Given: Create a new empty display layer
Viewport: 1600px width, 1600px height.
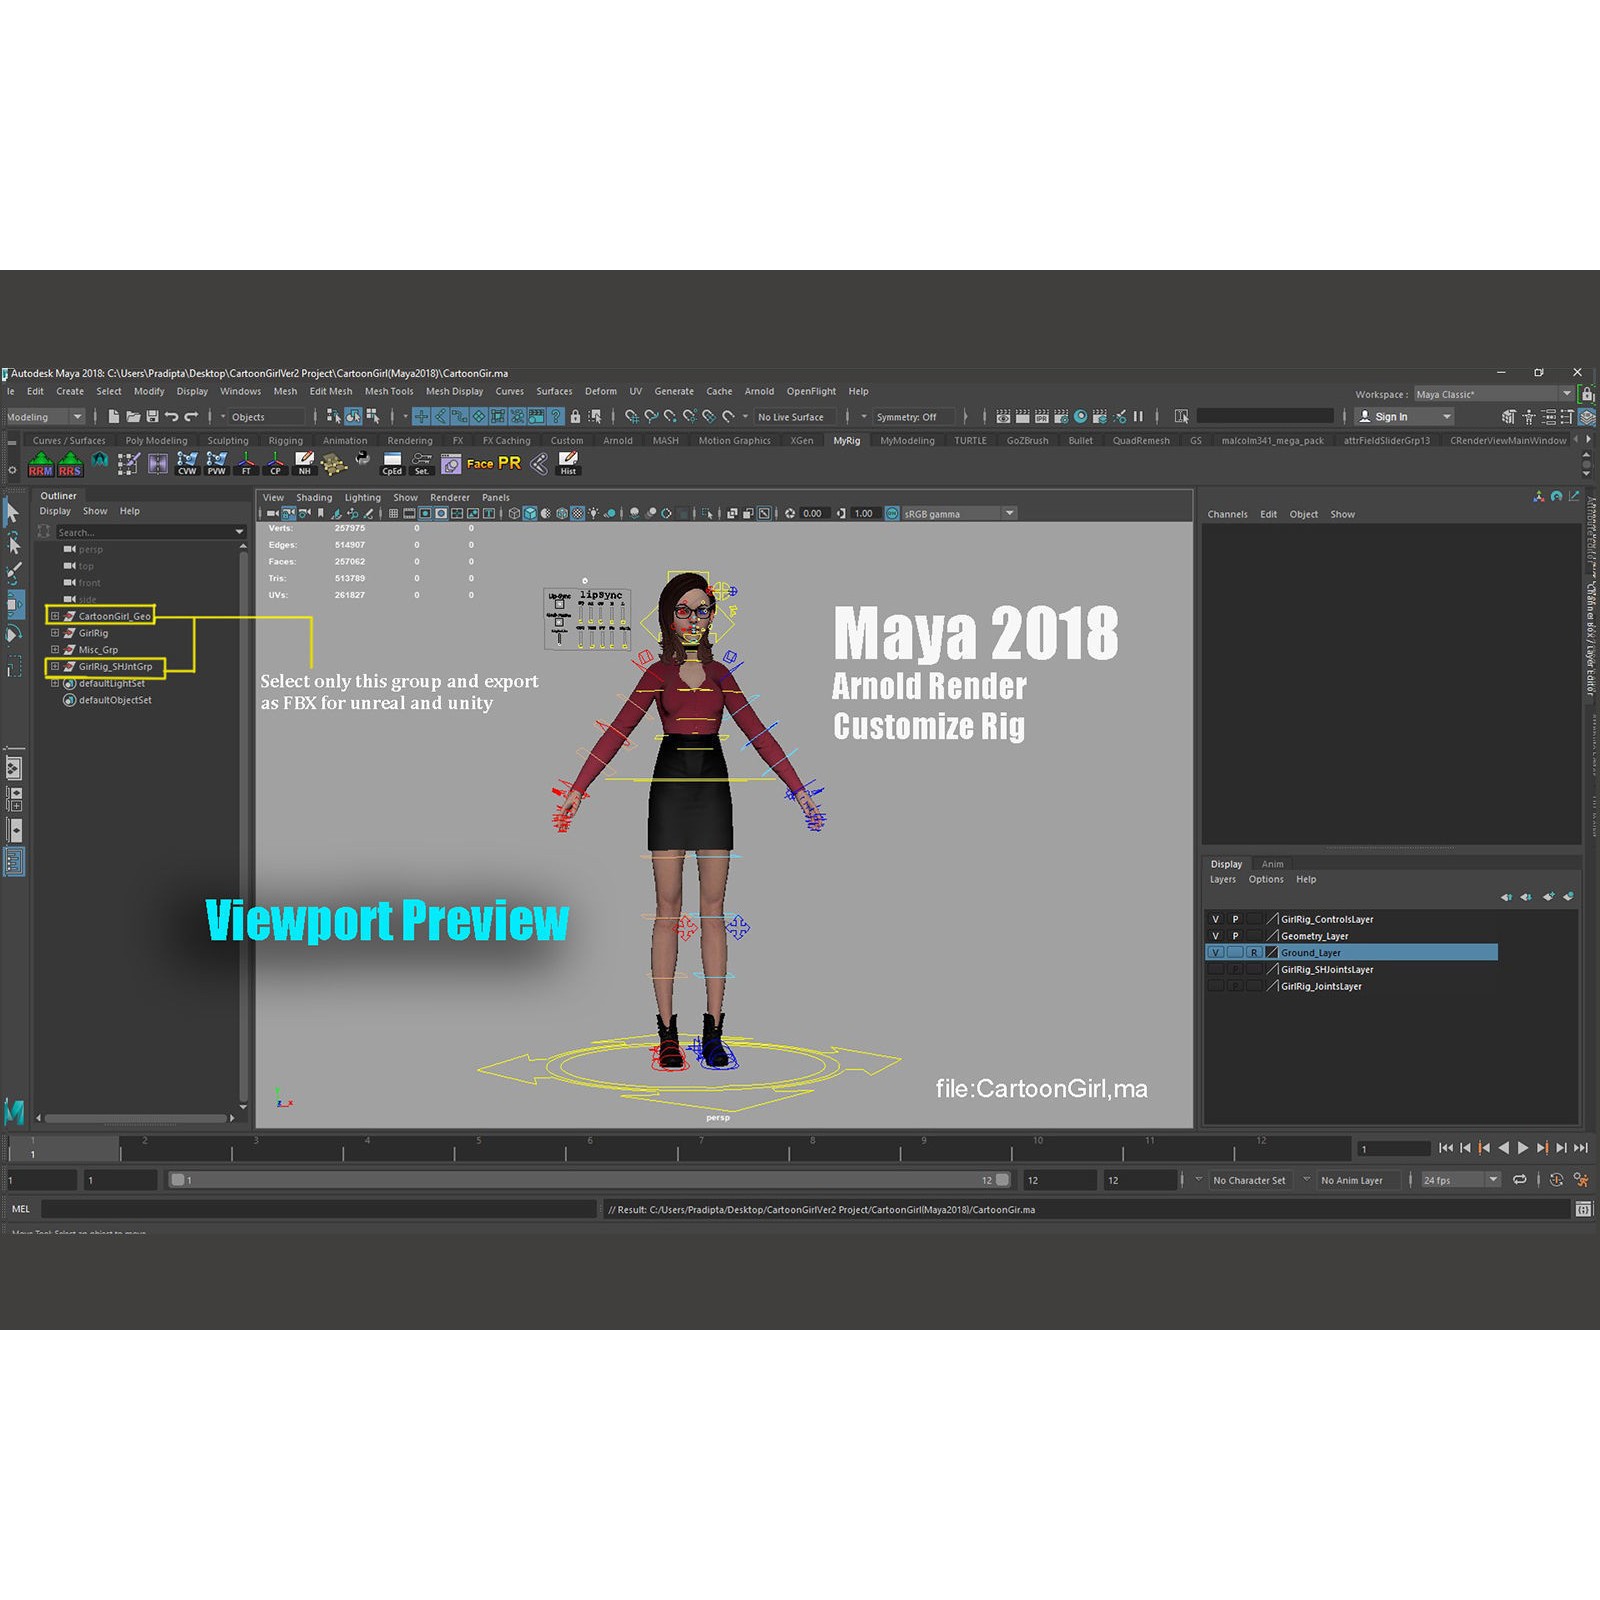Looking at the screenshot, I should (x=1548, y=897).
